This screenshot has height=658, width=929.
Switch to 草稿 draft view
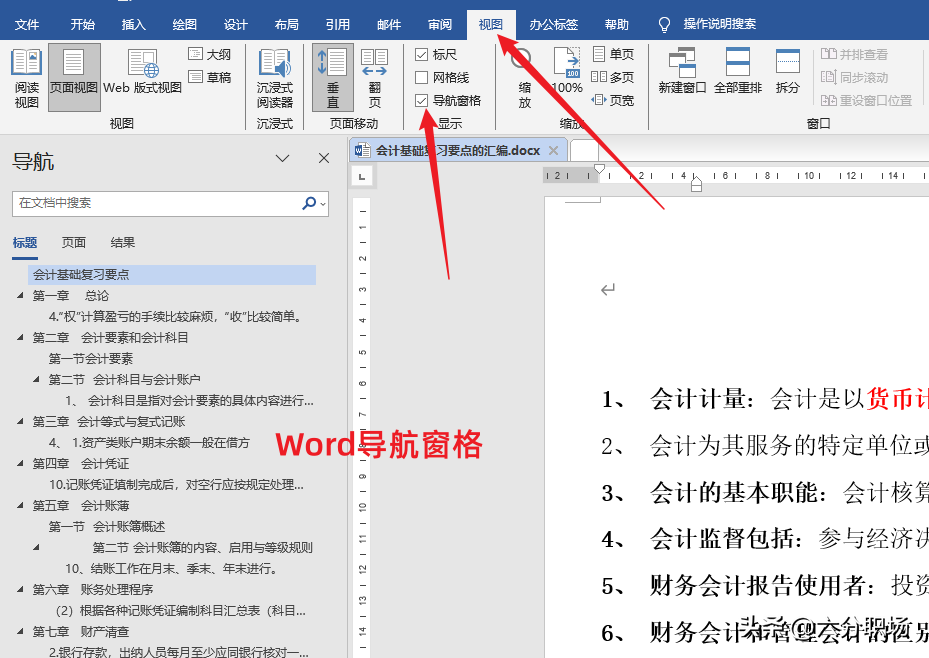click(x=210, y=77)
